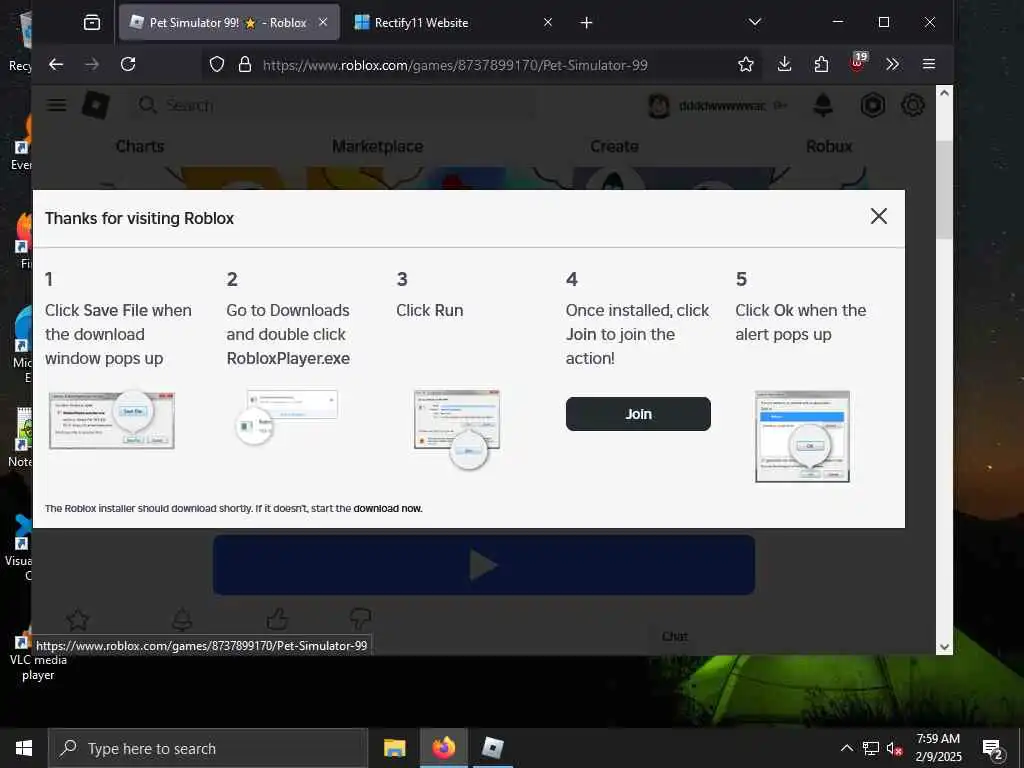Open the Charts navigation tab

coord(140,146)
